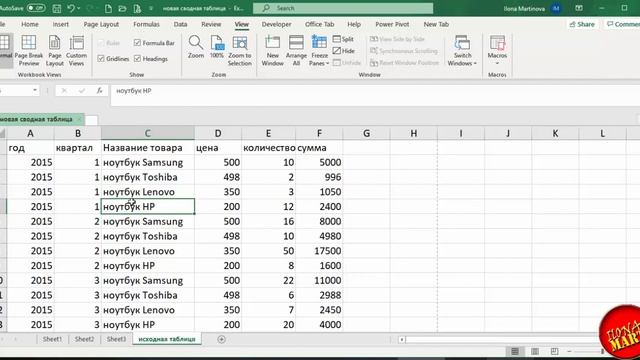Viewport: 640px width, 360px height.
Task: Open the Insert ribbon tab
Action: click(60, 24)
